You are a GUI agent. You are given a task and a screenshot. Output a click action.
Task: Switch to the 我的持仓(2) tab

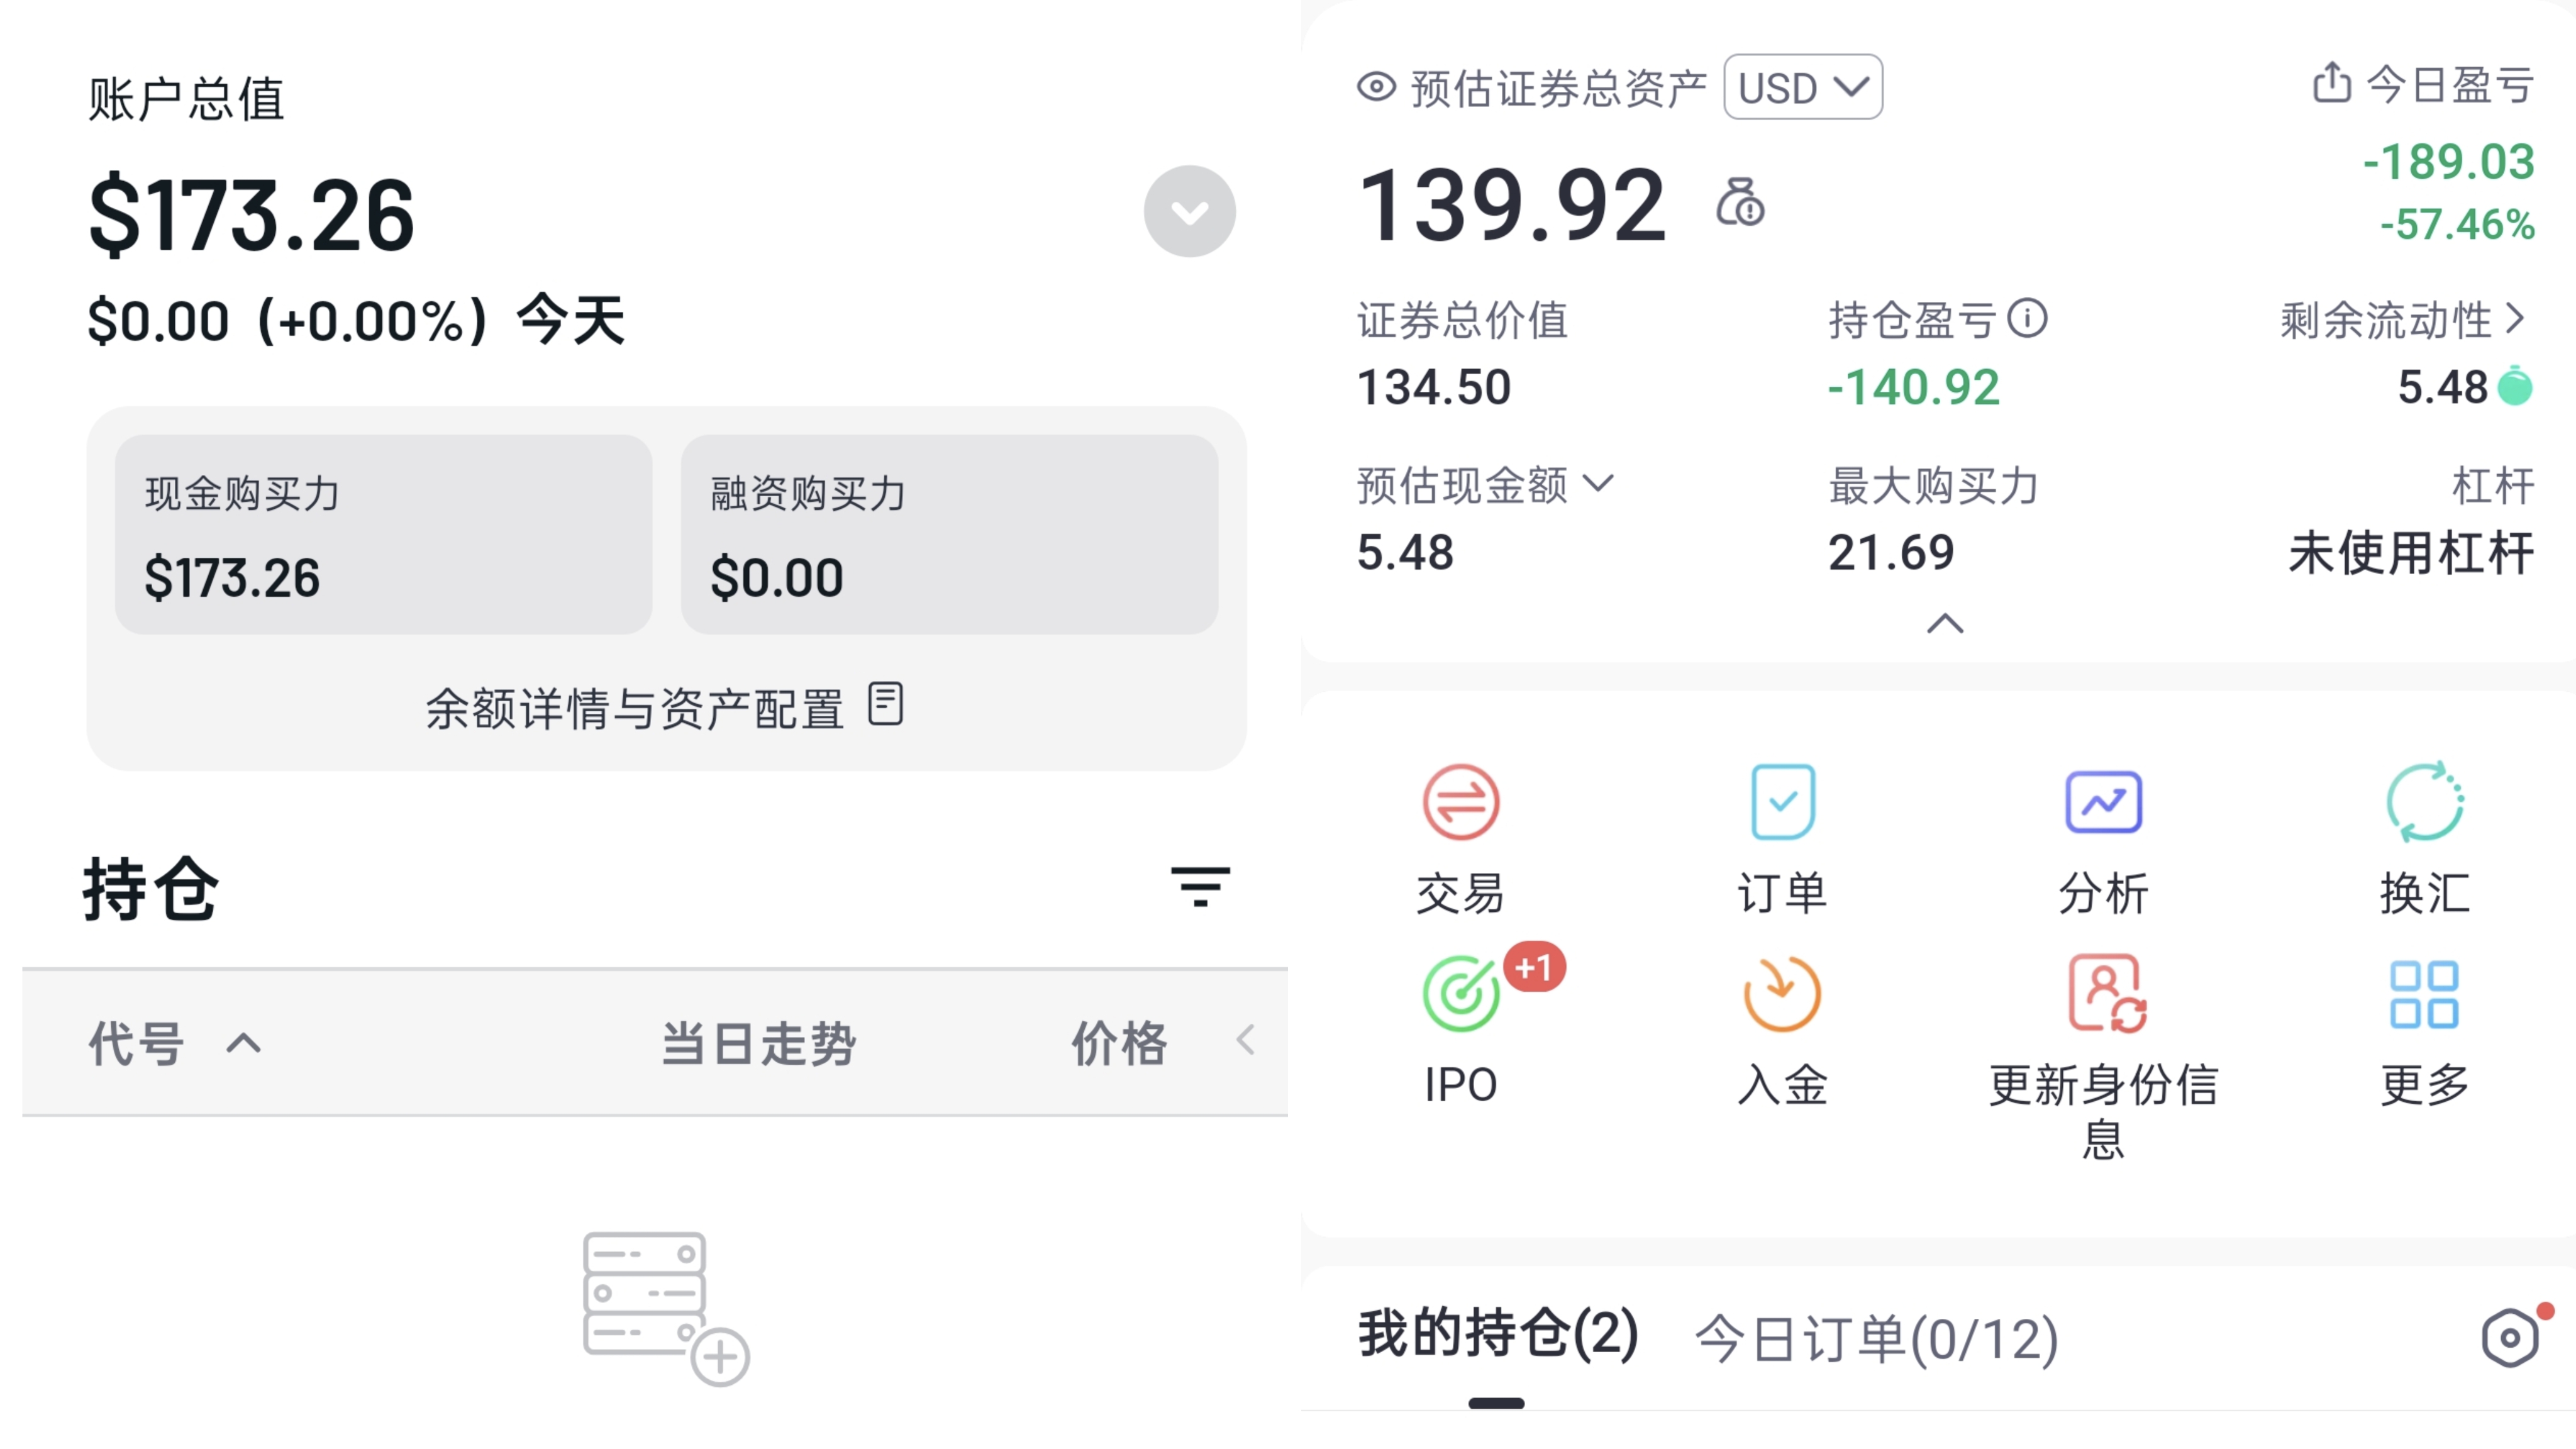coord(1497,1334)
